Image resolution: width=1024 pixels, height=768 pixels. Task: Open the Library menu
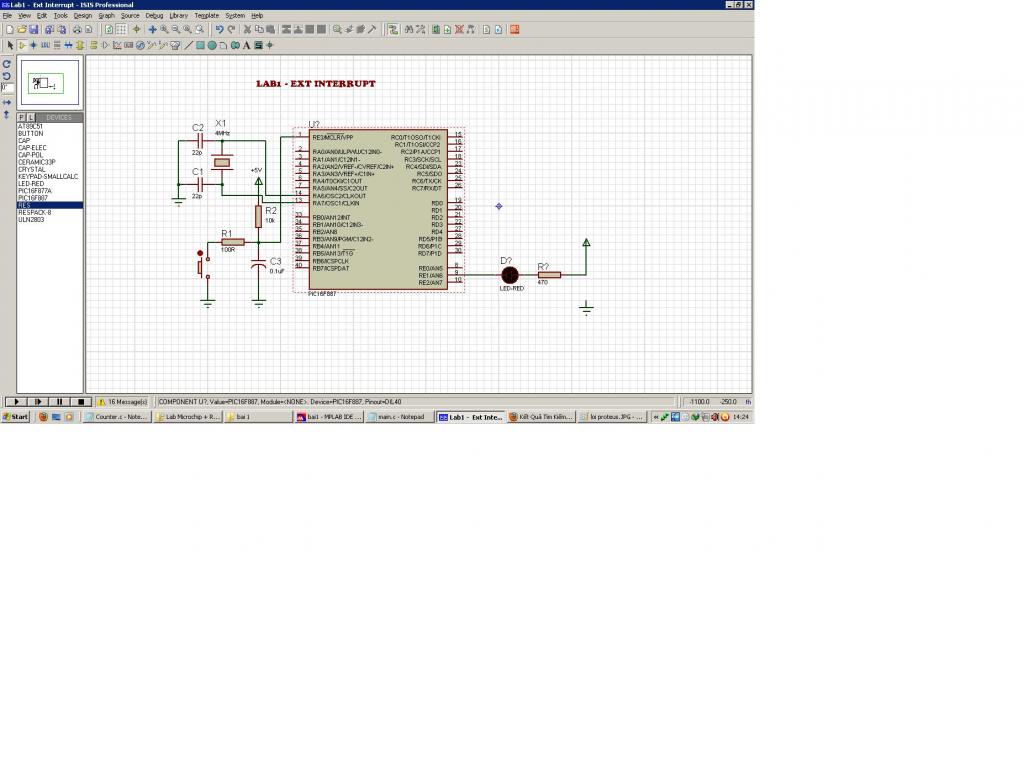(x=178, y=16)
